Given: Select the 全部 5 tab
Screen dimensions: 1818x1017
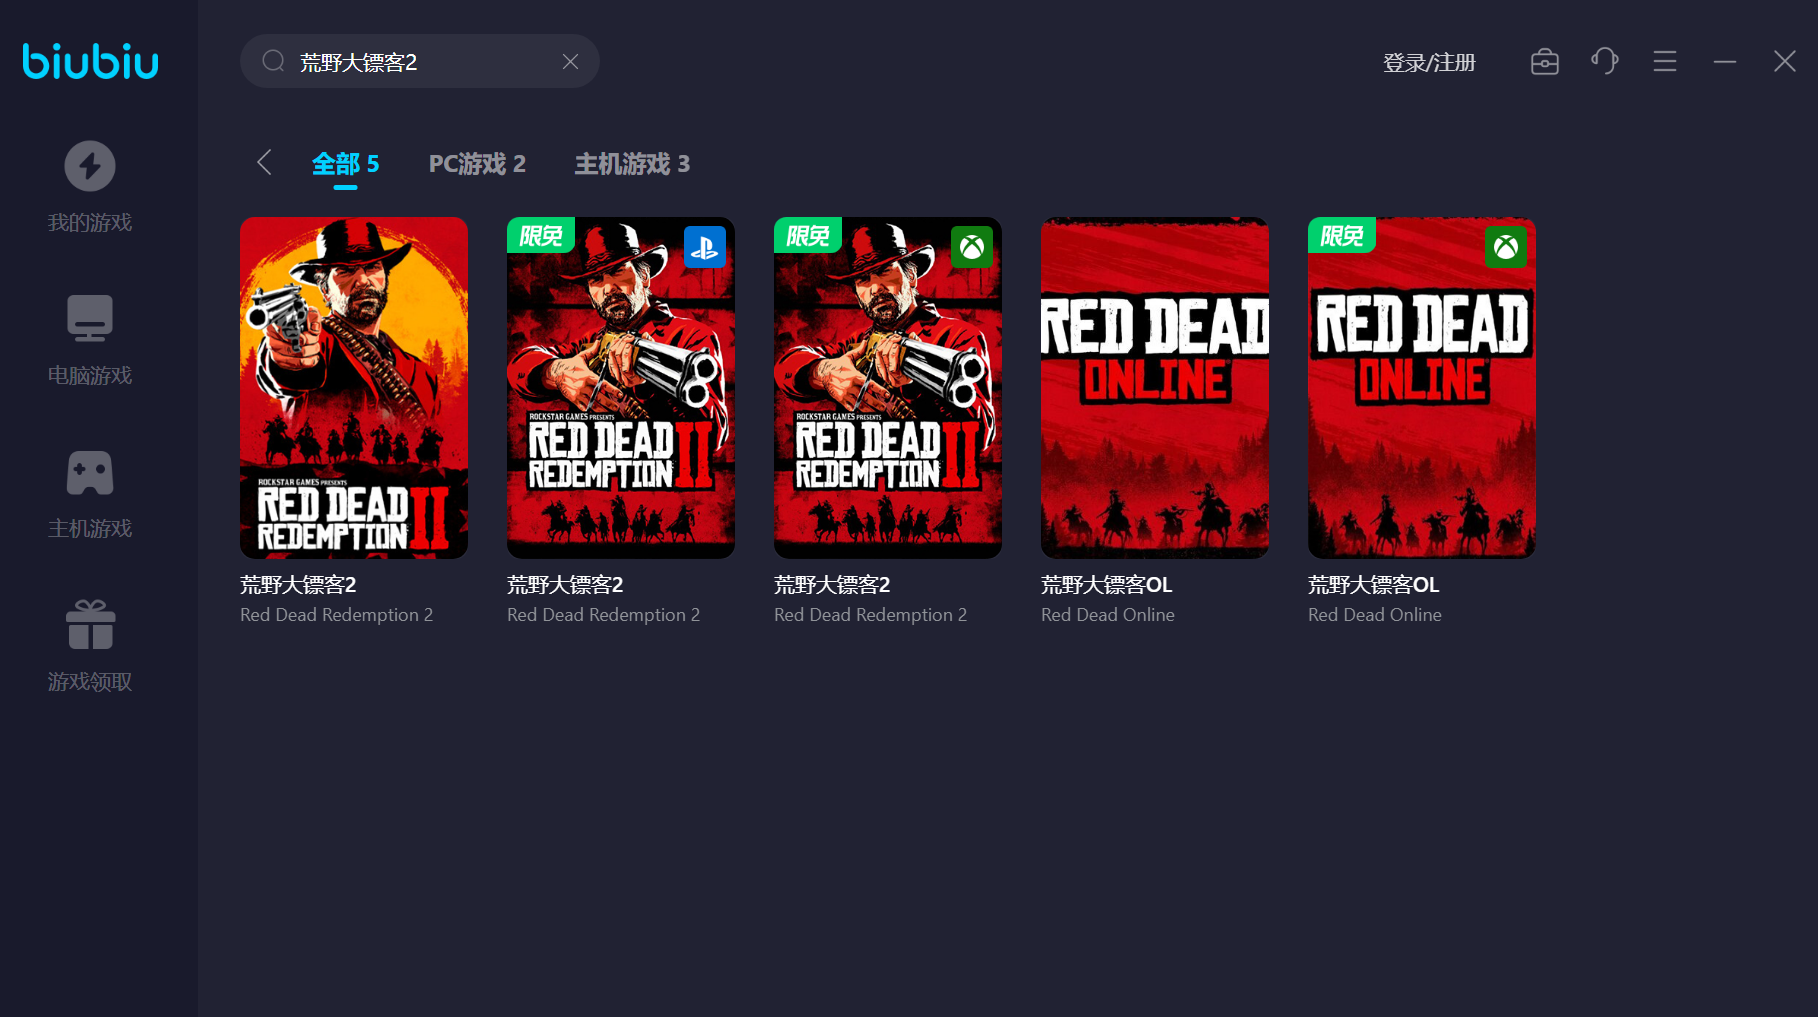Looking at the screenshot, I should 345,164.
